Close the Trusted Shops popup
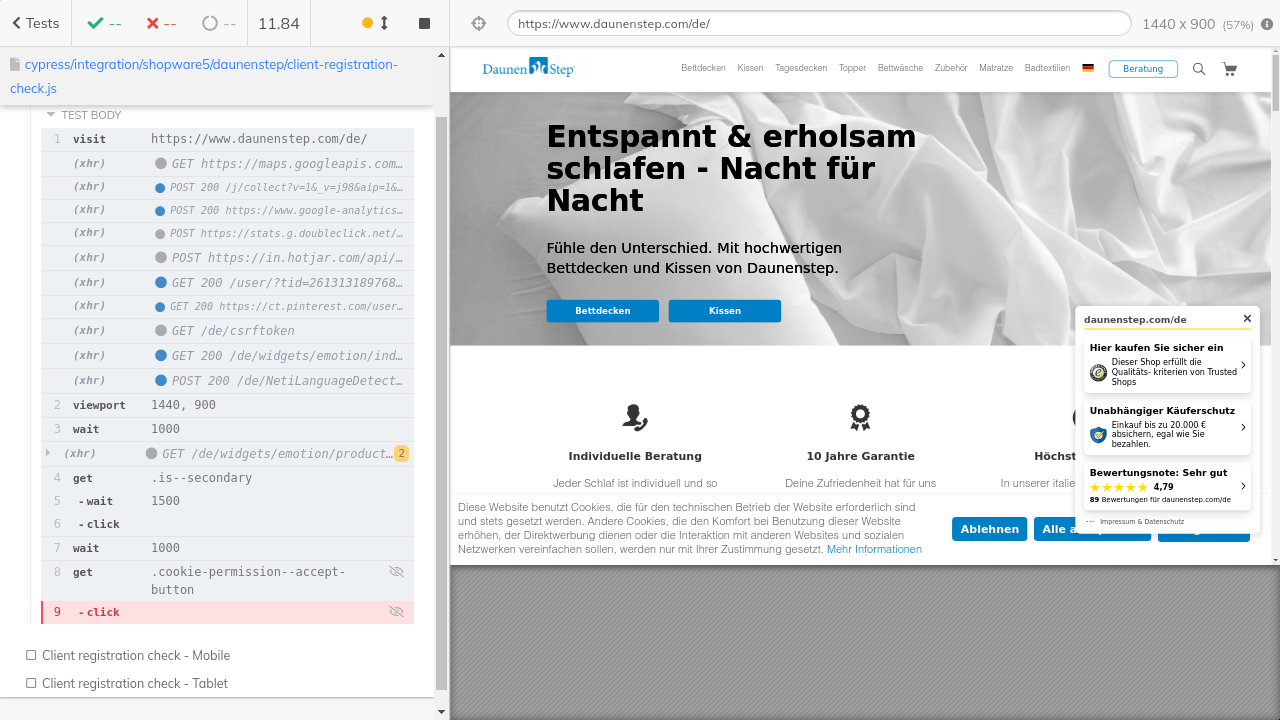Screen dimensions: 1280x720 [1247, 319]
